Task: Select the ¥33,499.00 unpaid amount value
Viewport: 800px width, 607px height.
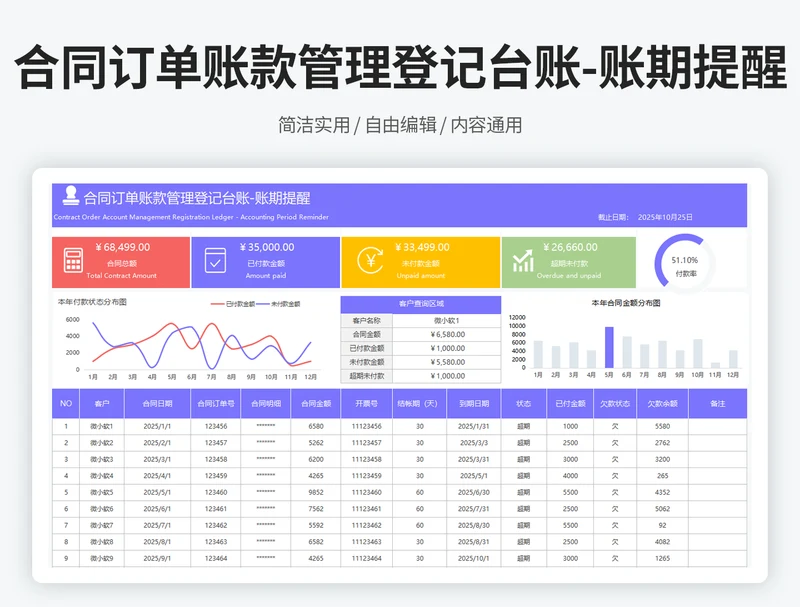Action: tap(422, 247)
